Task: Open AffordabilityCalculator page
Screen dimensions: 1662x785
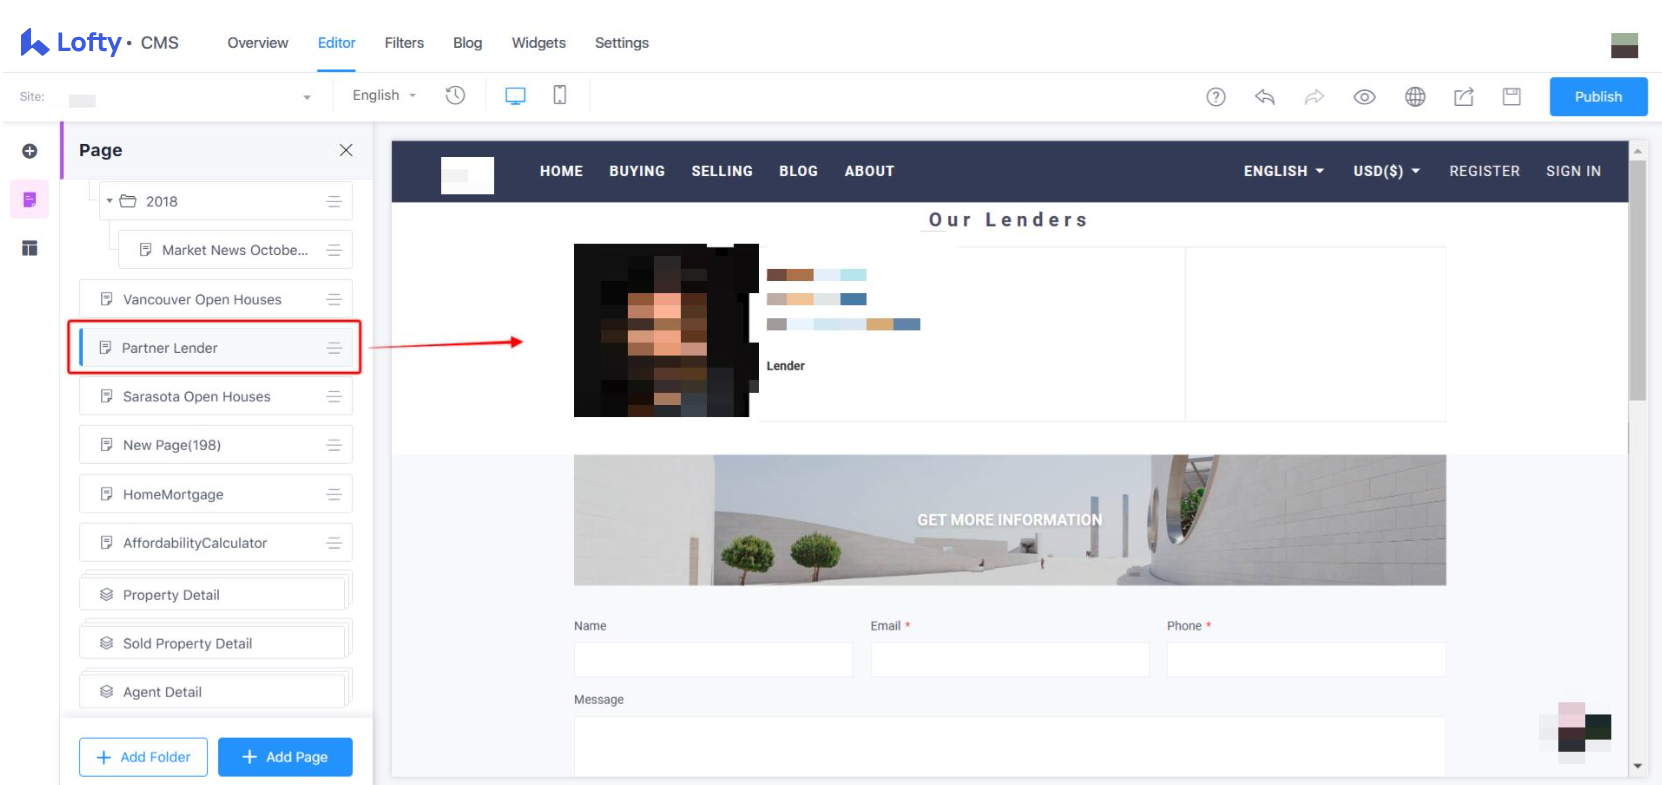Action: pos(216,543)
